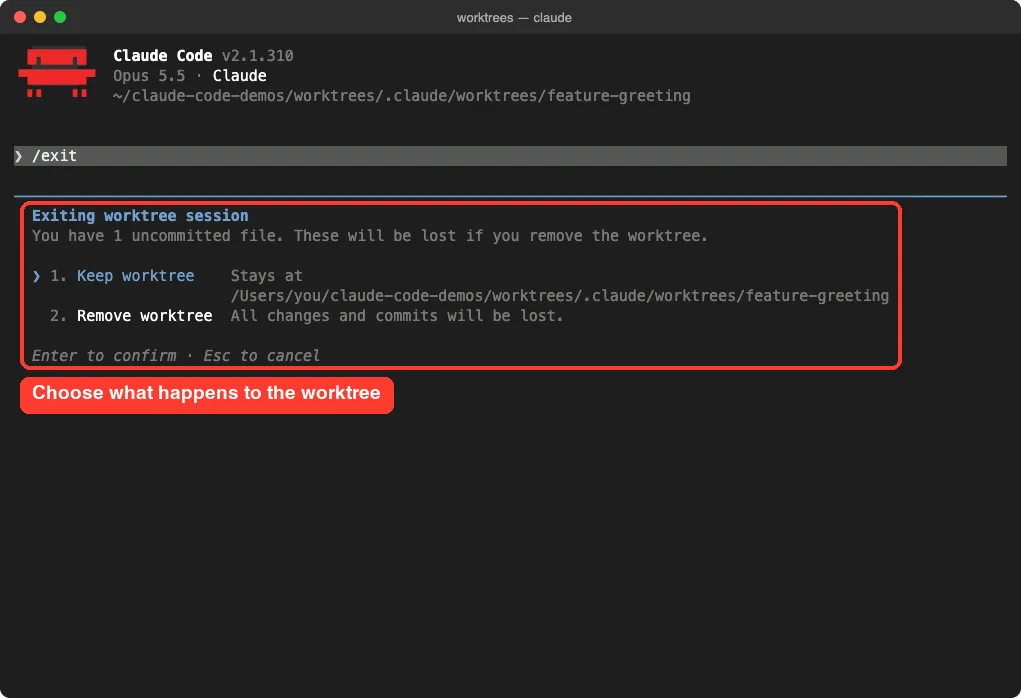
Task: Maximize the window using the green button
Action: (x=60, y=17)
